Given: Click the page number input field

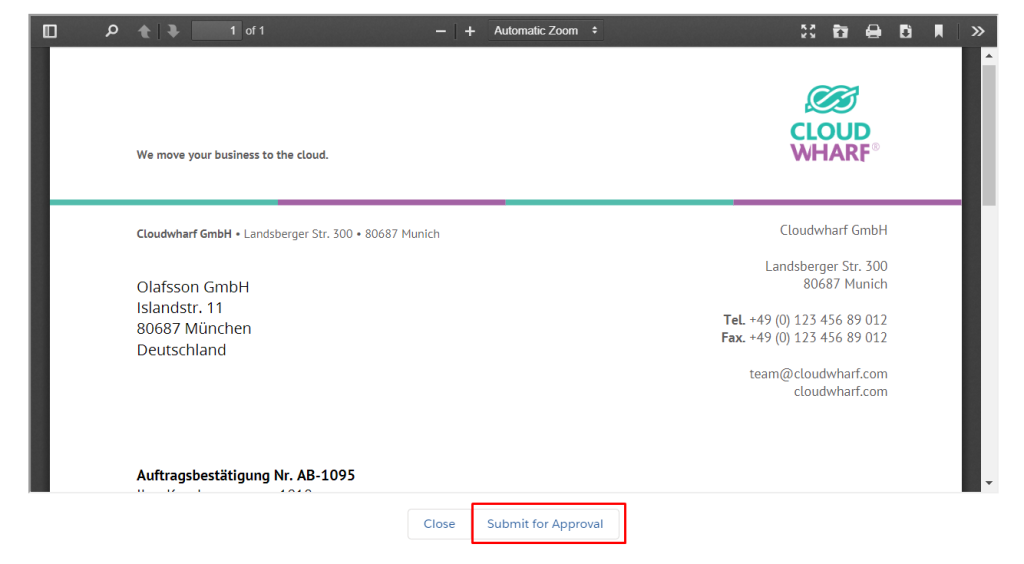Looking at the screenshot, I should click(x=217, y=31).
